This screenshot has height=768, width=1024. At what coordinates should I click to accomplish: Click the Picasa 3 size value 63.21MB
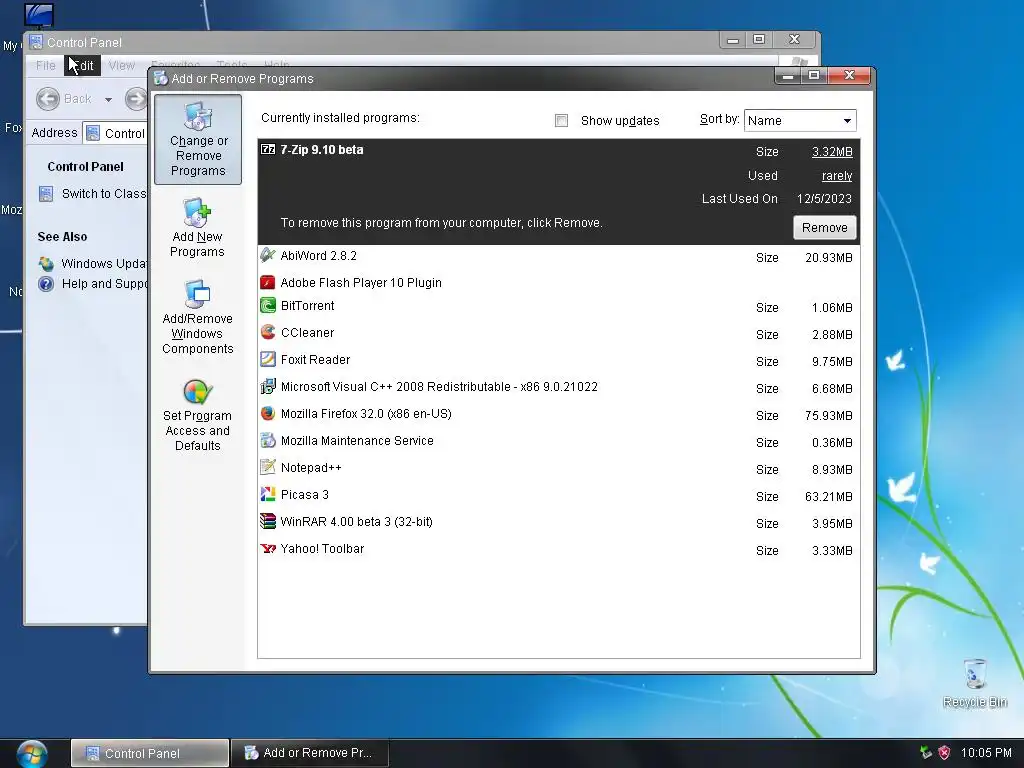click(828, 496)
